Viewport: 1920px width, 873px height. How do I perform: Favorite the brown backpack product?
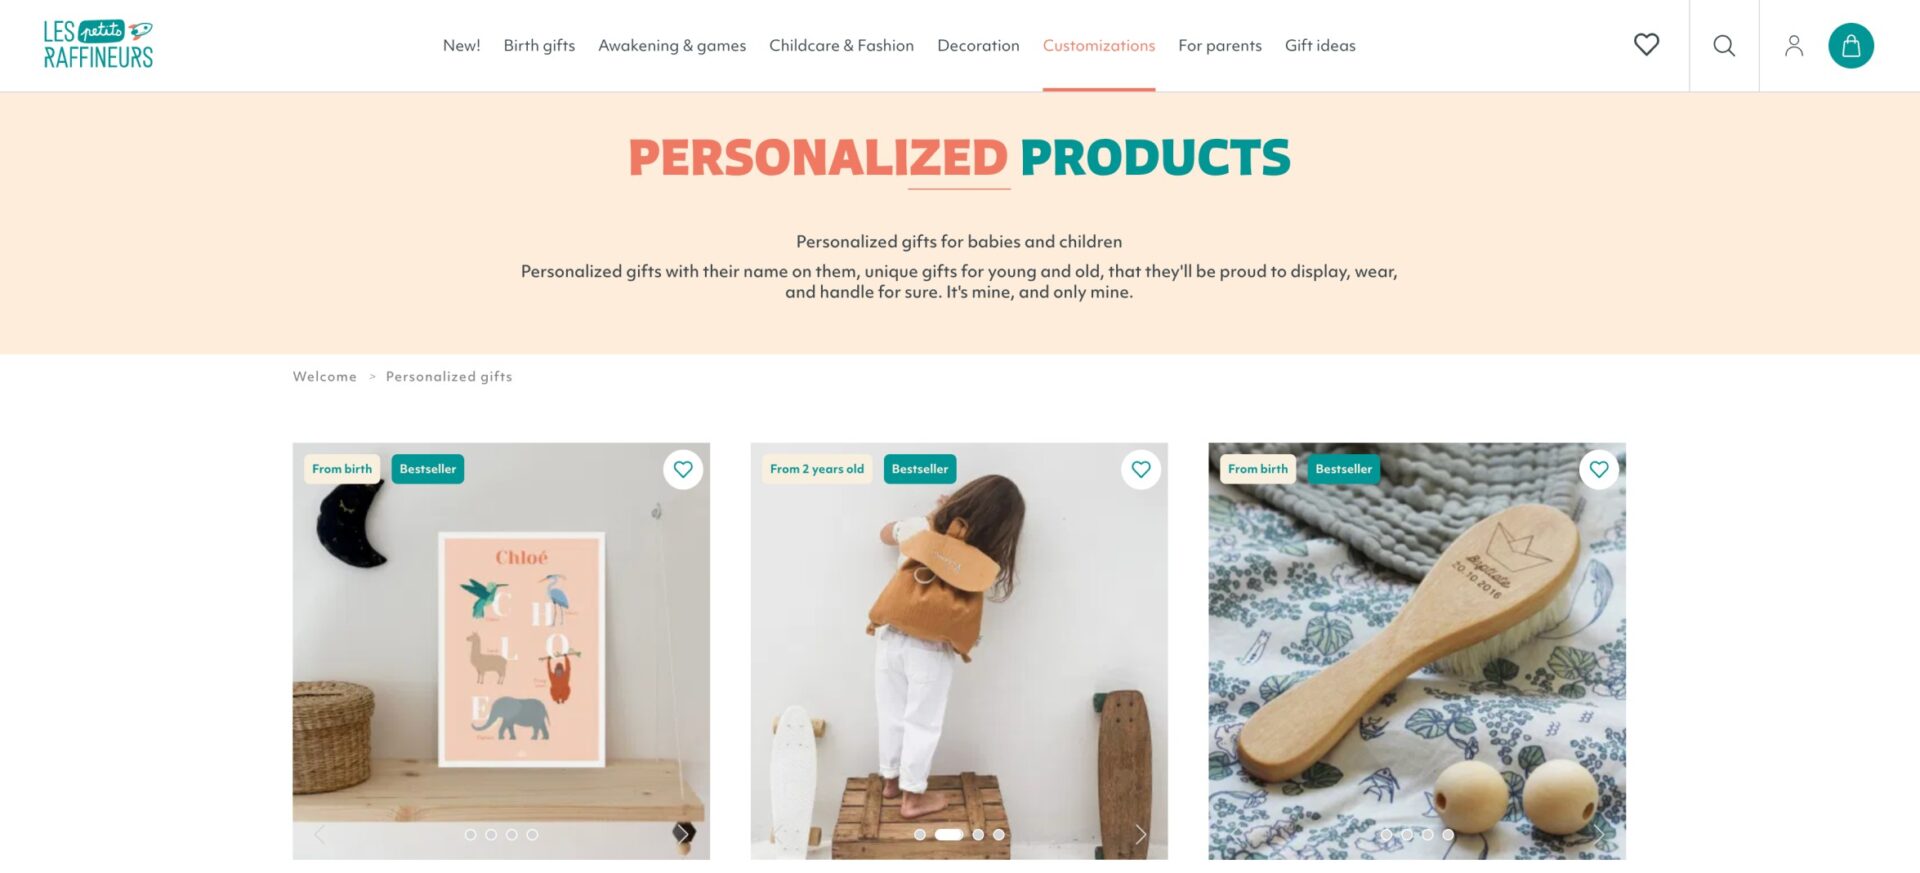pyautogui.click(x=1141, y=469)
